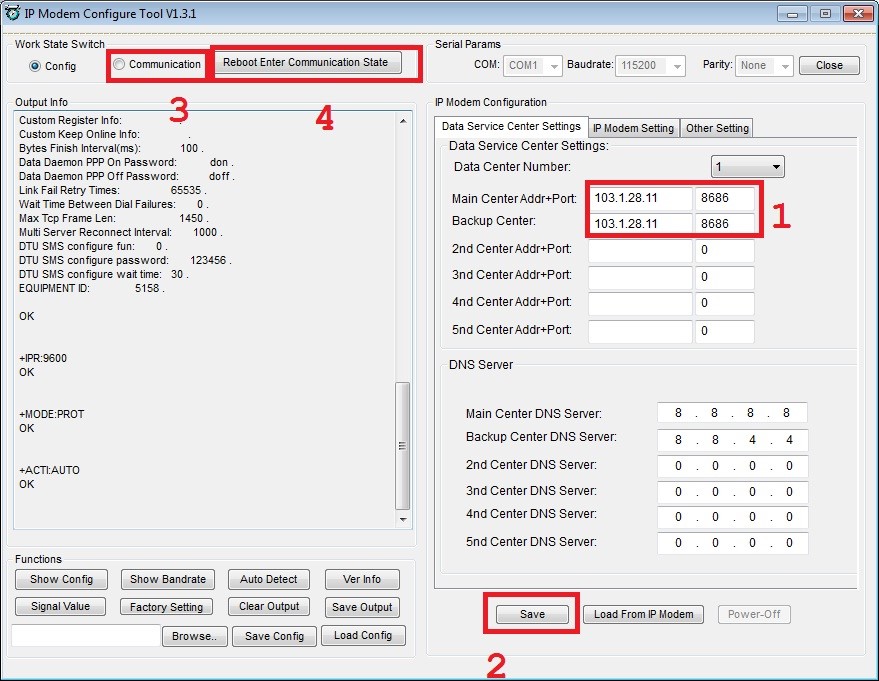Click the Show Config button
This screenshot has width=879, height=681.
(61, 579)
